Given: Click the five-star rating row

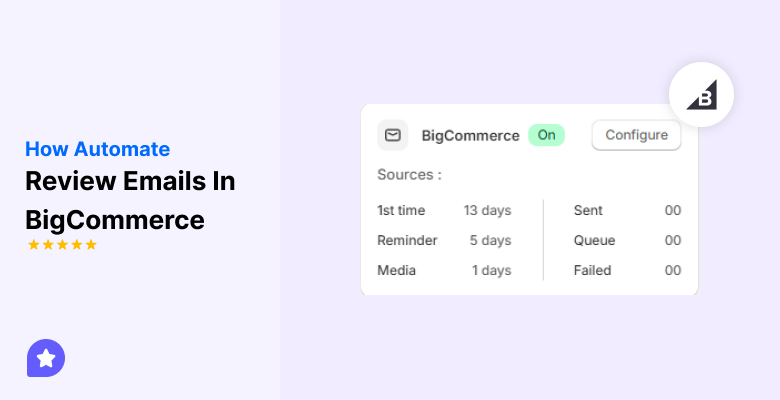Looking at the screenshot, I should (62, 245).
